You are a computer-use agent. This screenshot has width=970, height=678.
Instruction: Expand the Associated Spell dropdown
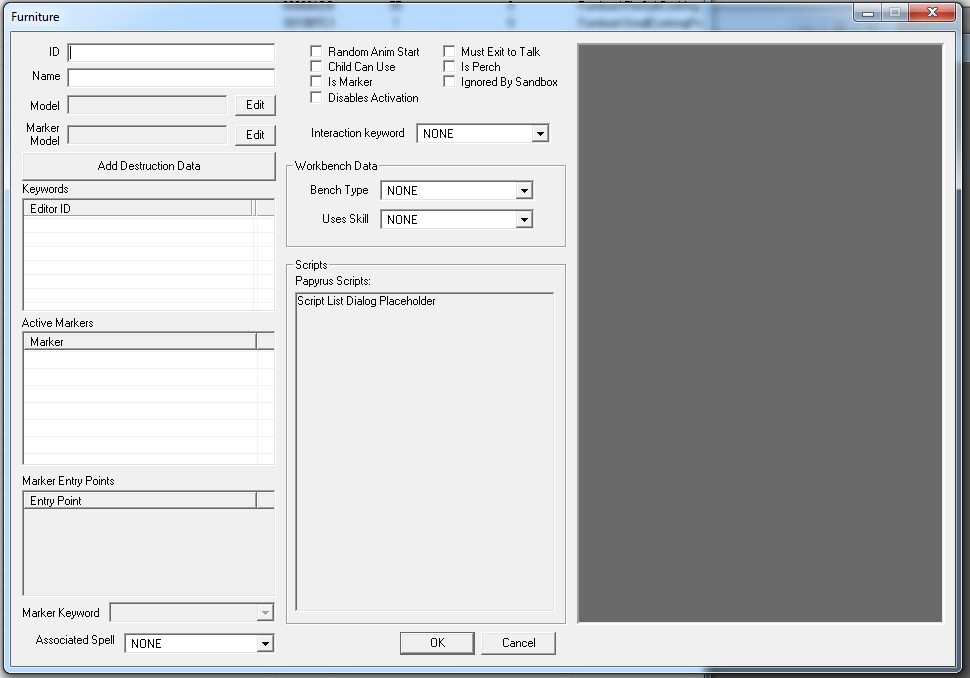[x=265, y=644]
